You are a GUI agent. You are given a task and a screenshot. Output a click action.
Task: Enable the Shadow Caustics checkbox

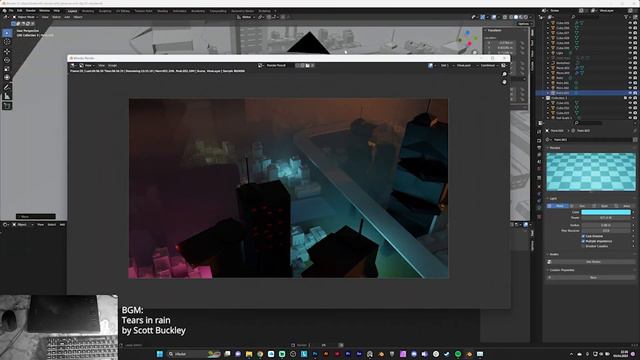click(x=583, y=246)
